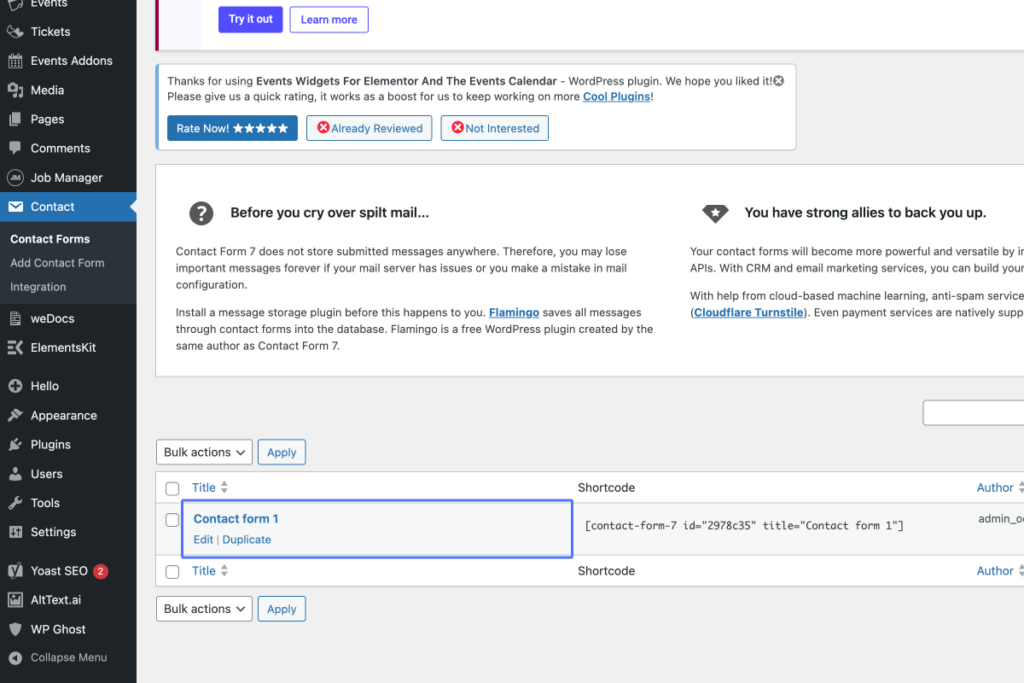This screenshot has height=683, width=1024.
Task: Click the Plugins plug icon
Action: [15, 445]
